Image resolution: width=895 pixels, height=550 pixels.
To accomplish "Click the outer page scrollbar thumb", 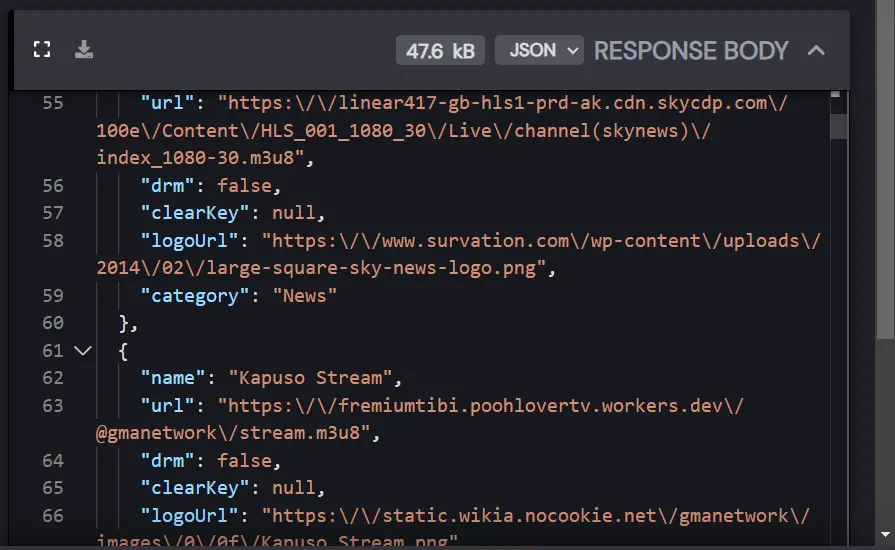I will point(886,169).
